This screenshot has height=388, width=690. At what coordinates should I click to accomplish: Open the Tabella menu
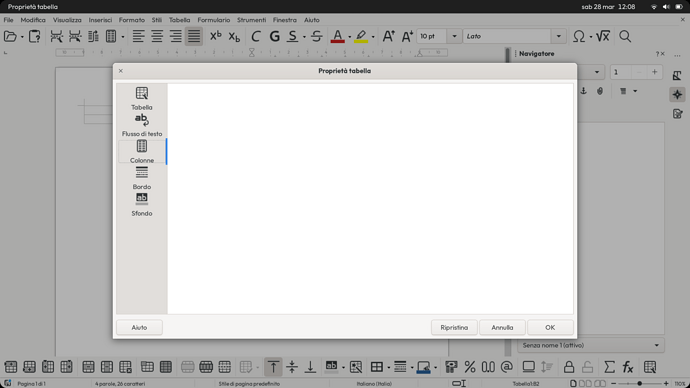click(x=180, y=20)
